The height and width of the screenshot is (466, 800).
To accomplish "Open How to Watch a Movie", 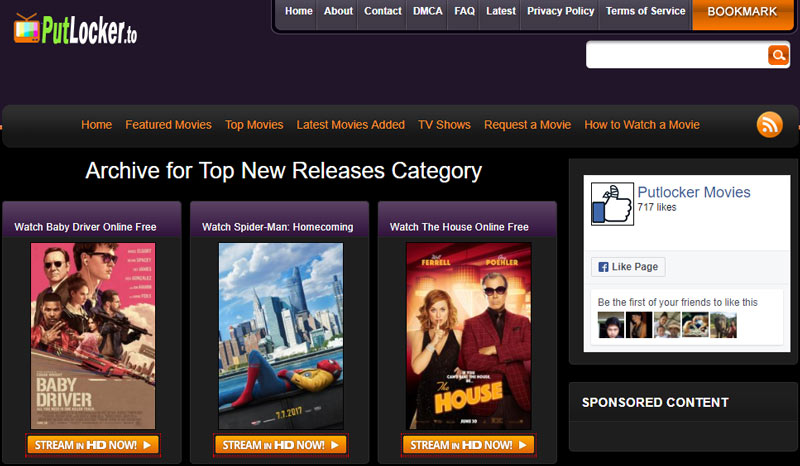I will tap(642, 125).
